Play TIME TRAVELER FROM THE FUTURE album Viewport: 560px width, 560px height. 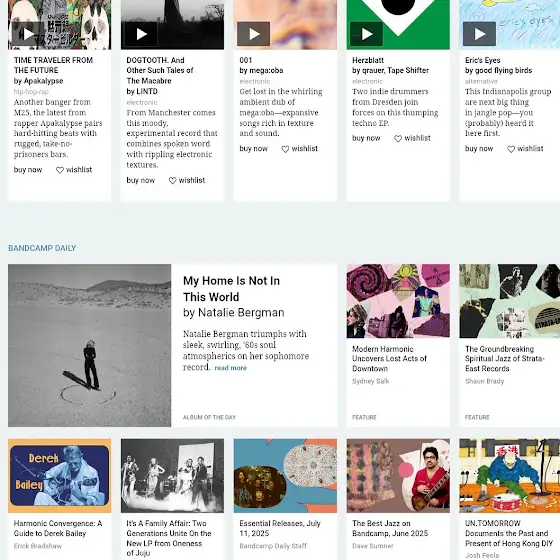pos(28,34)
